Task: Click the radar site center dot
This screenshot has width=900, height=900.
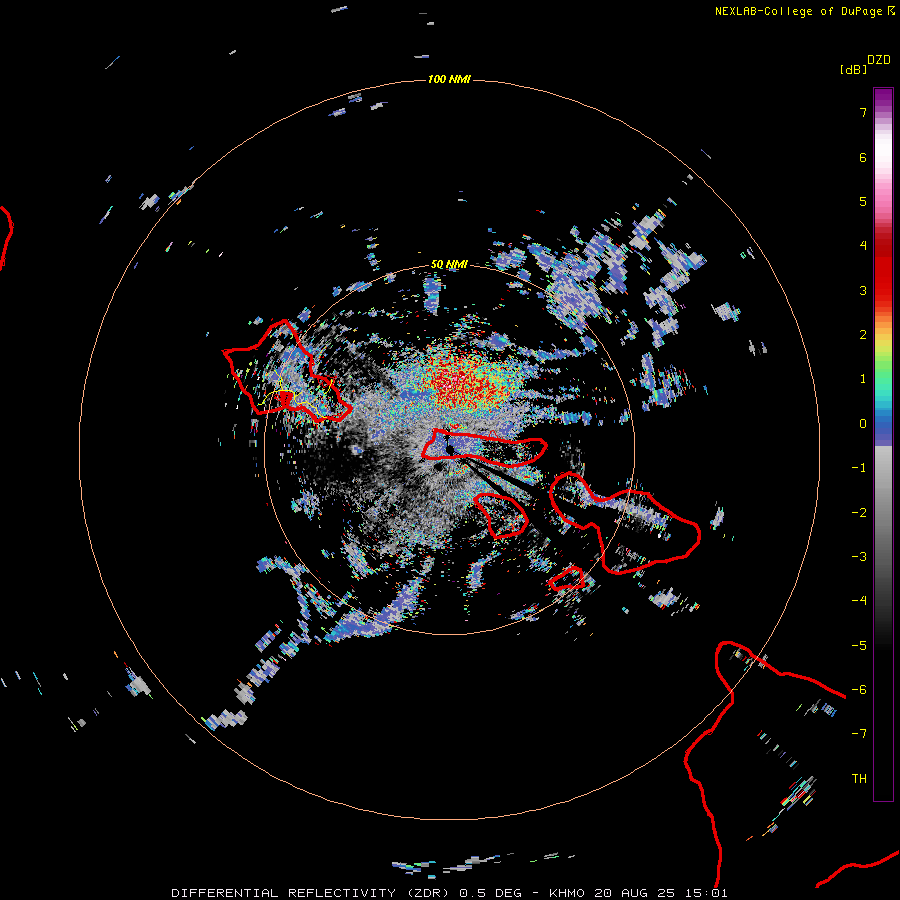Action: click(449, 449)
